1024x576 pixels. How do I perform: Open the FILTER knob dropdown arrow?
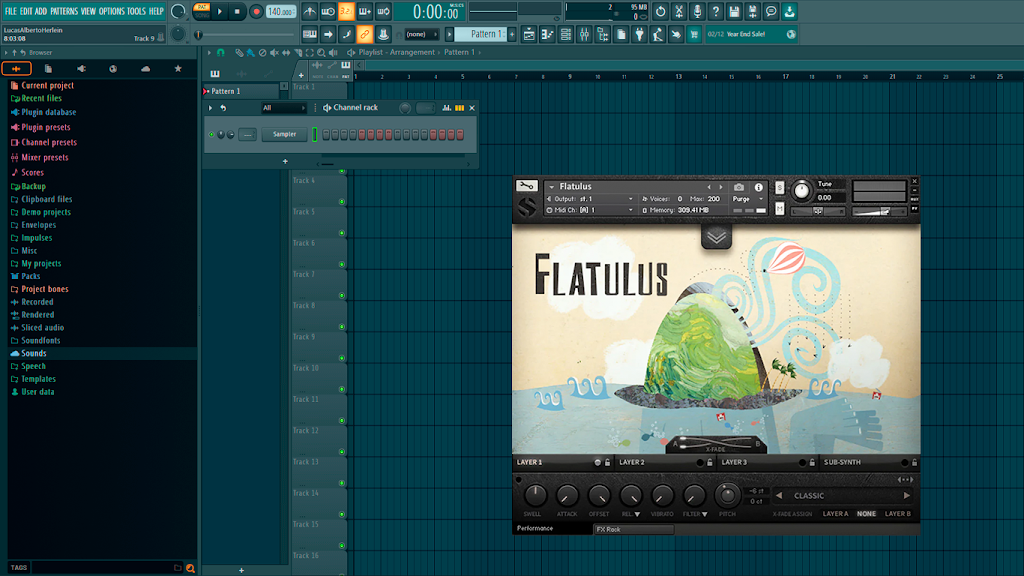point(705,515)
